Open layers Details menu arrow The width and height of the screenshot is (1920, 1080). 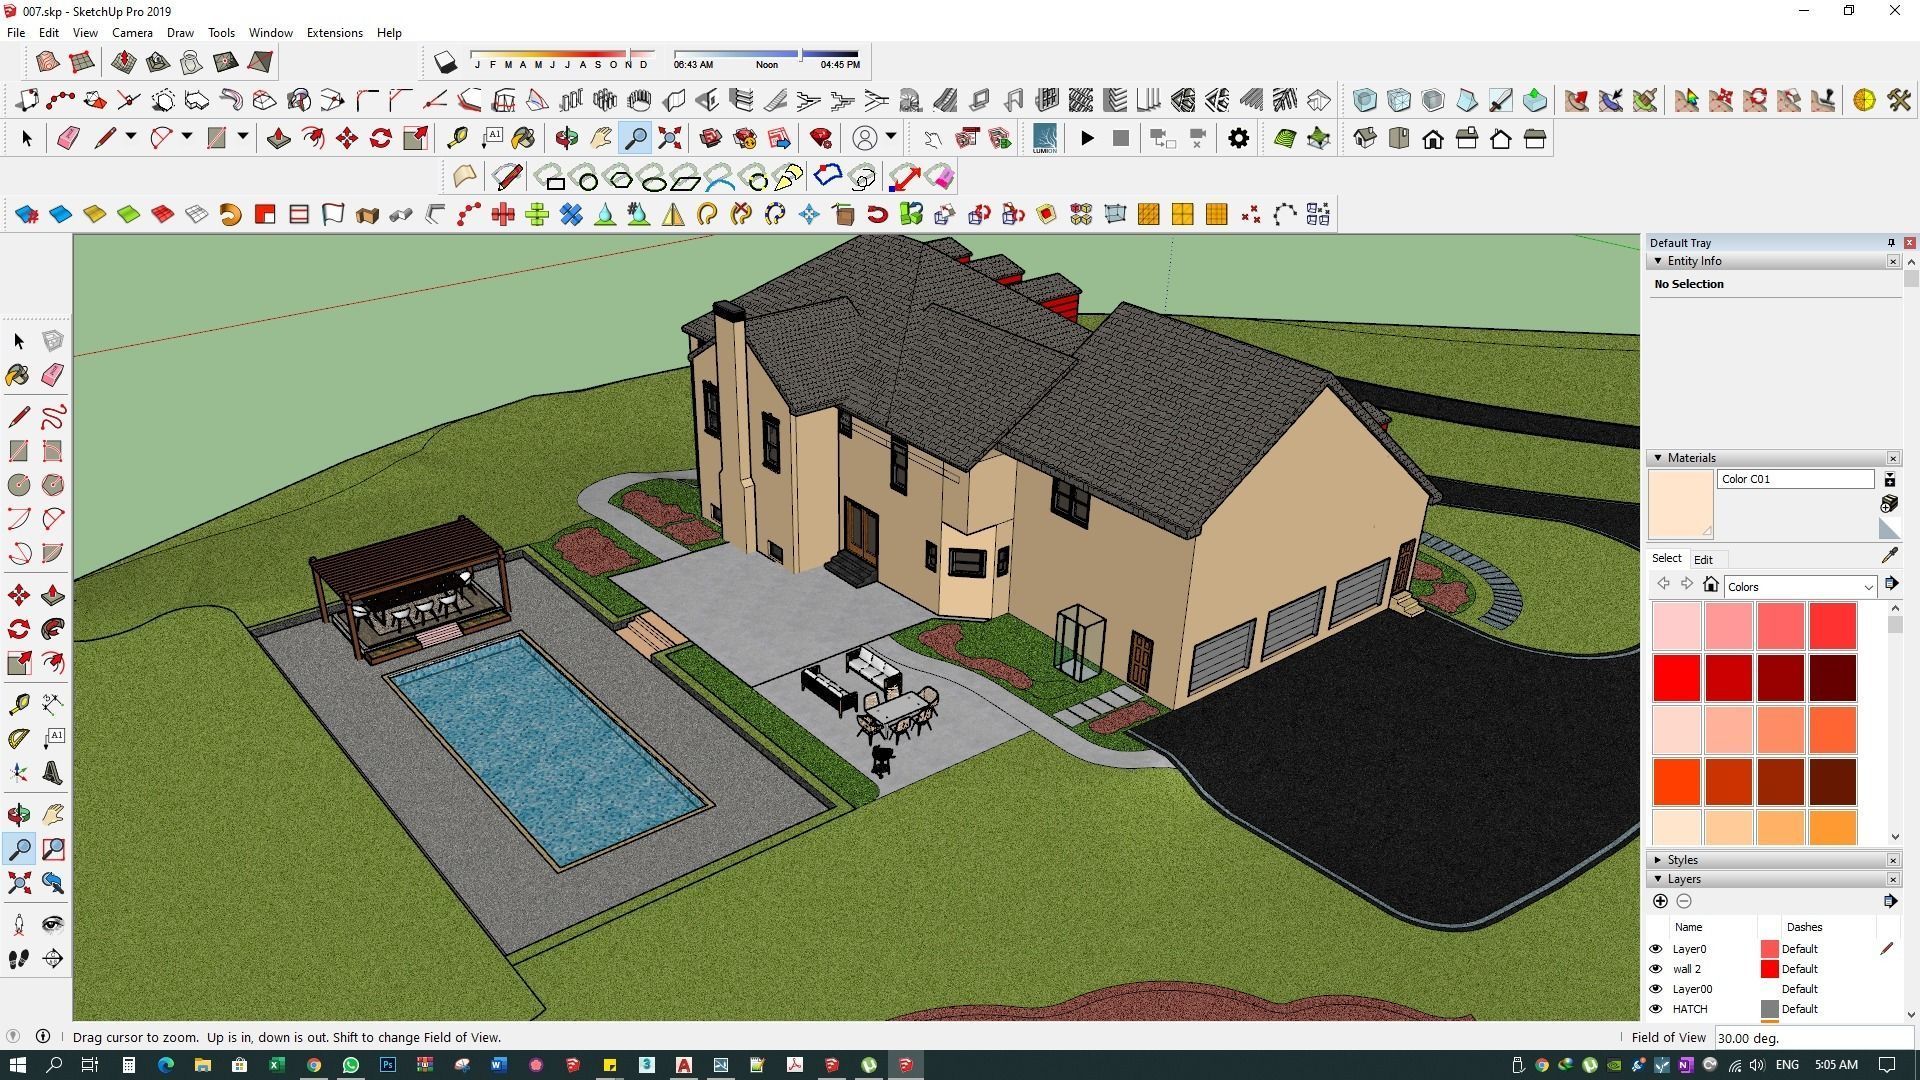[1890, 901]
